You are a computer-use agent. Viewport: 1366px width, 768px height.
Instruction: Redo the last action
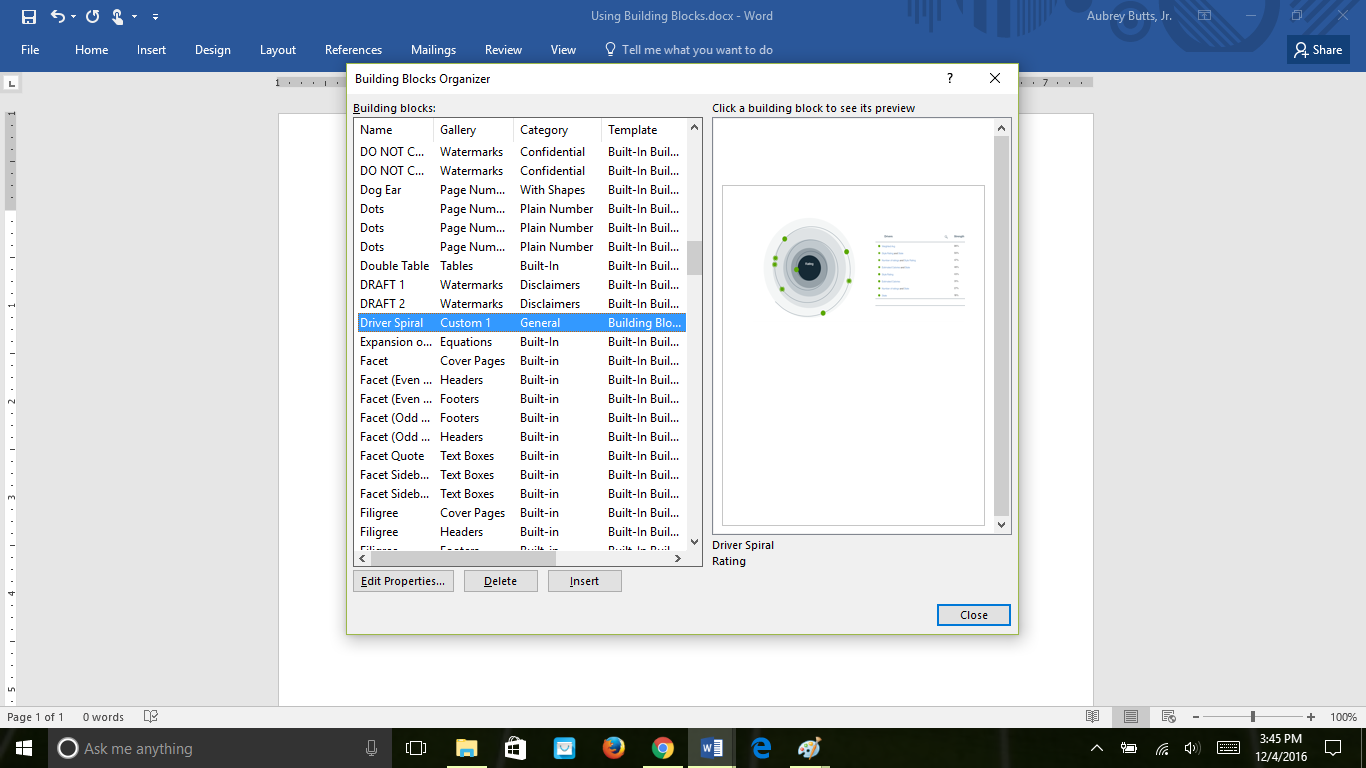click(x=92, y=16)
